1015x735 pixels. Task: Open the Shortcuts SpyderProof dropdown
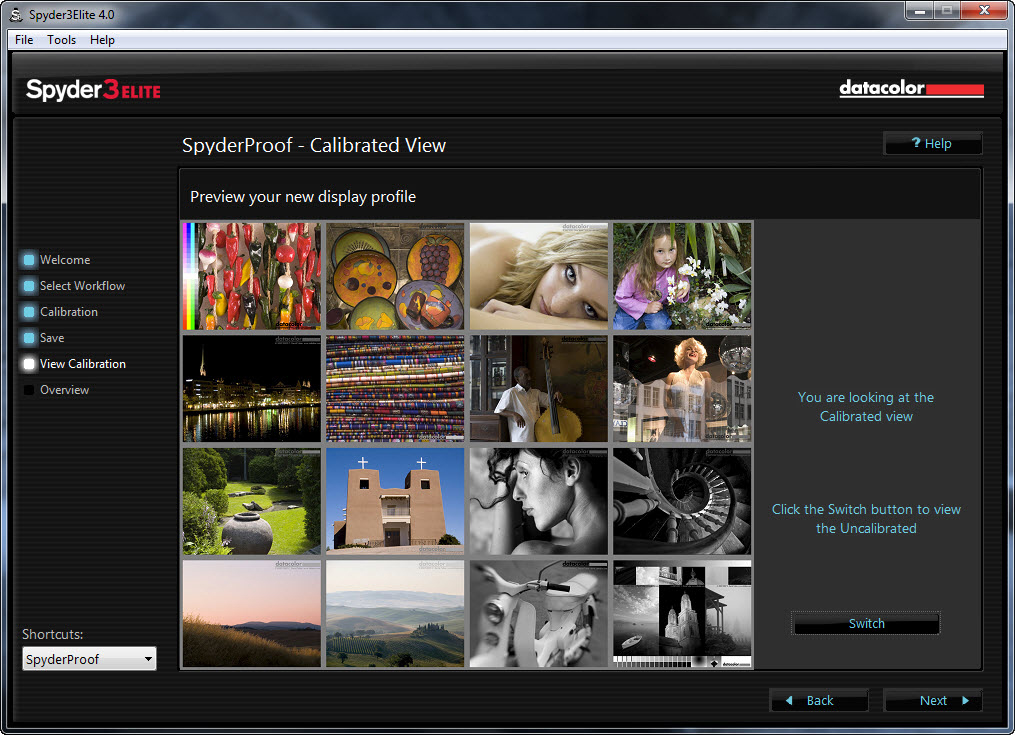coord(89,659)
